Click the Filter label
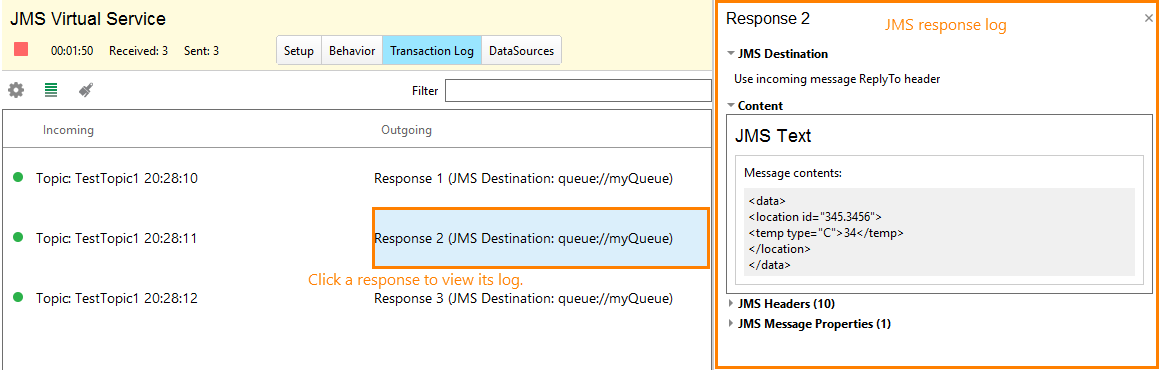The image size is (1160, 370). (425, 91)
